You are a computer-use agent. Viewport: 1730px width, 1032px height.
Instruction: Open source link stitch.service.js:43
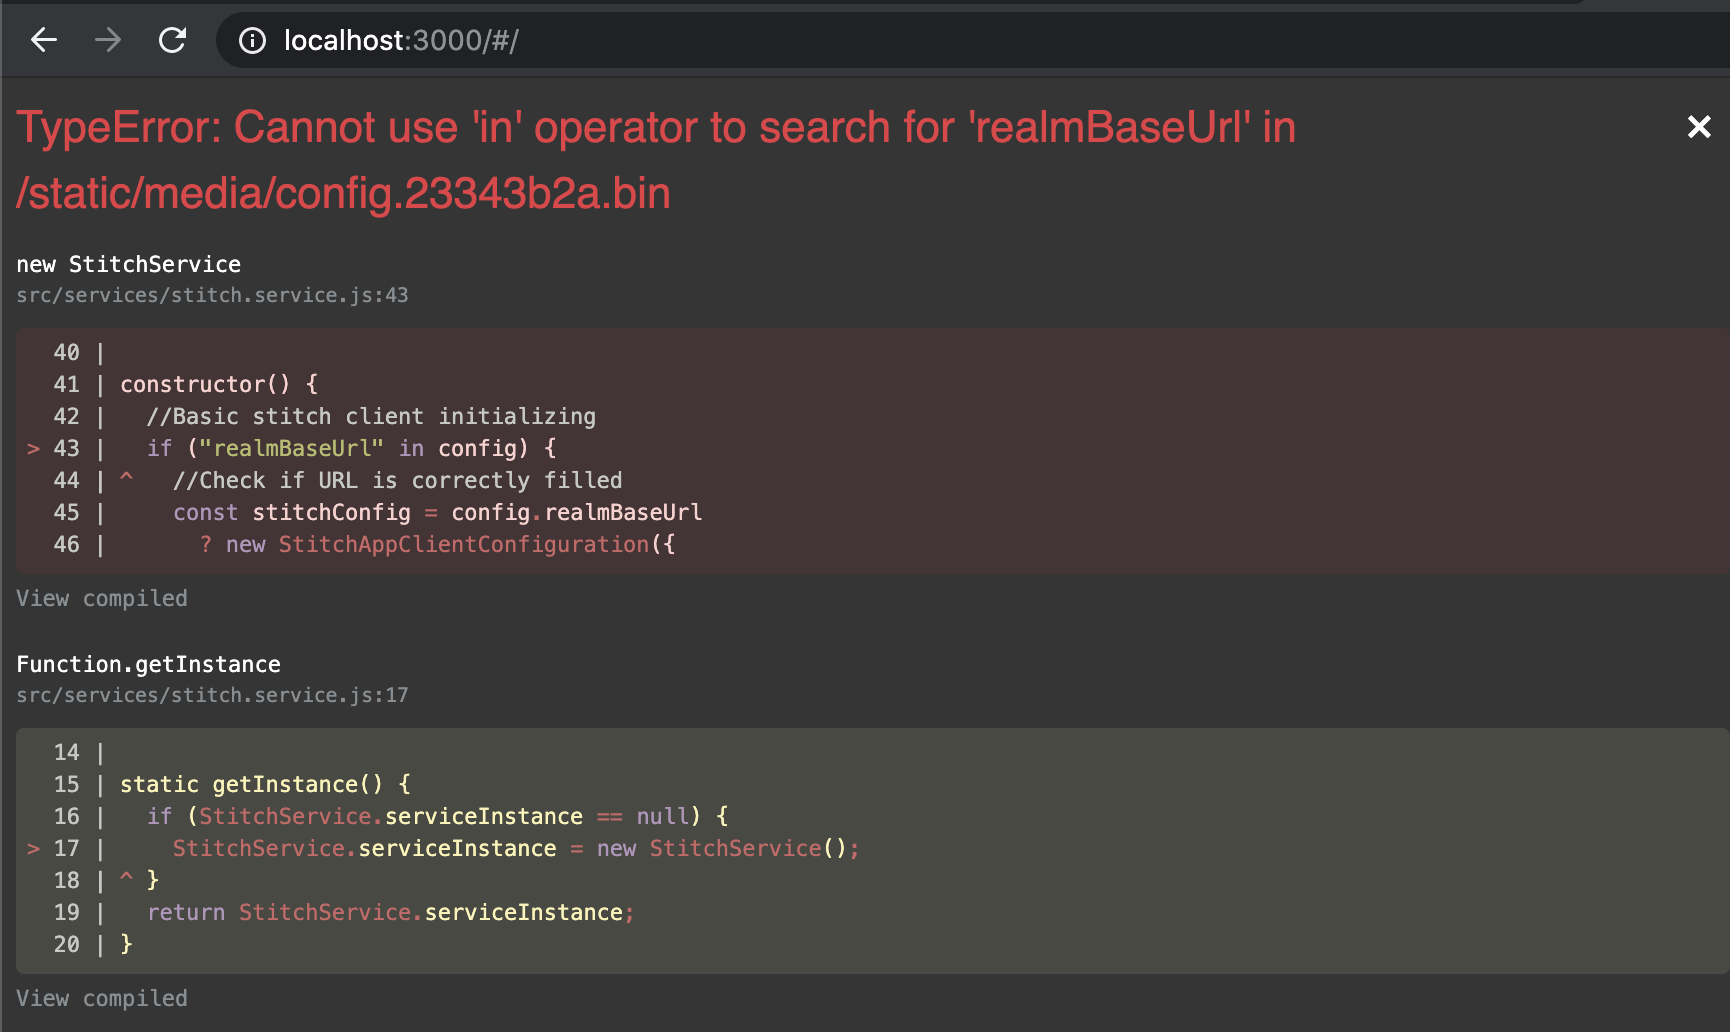[212, 295]
